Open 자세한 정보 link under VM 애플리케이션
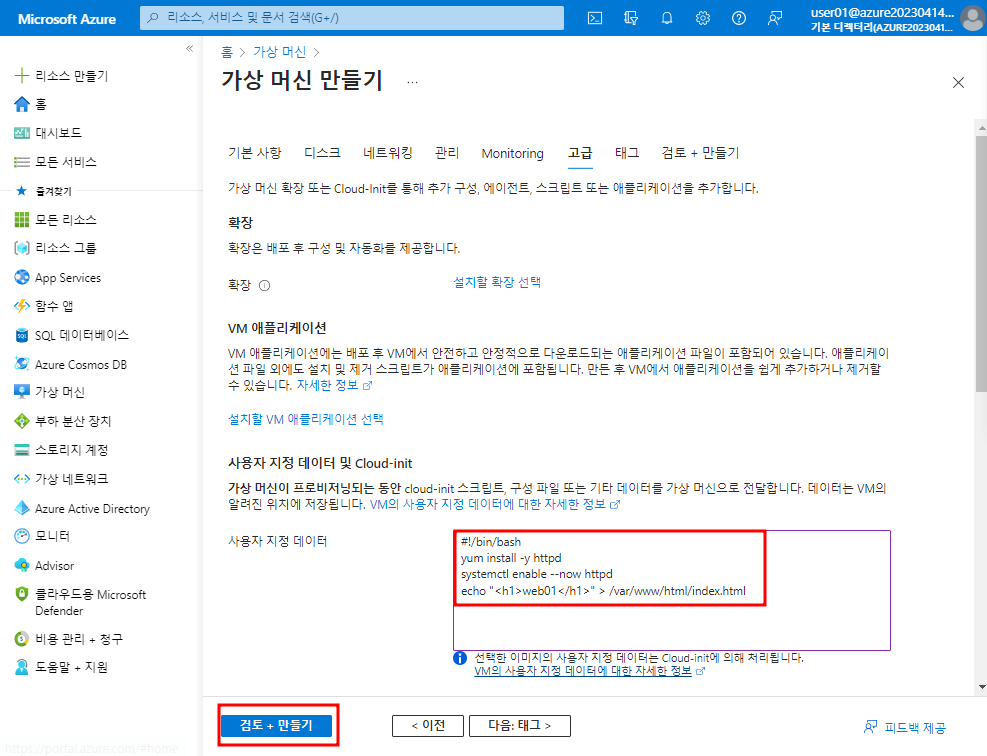Viewport: 987px width, 756px height. click(x=334, y=385)
